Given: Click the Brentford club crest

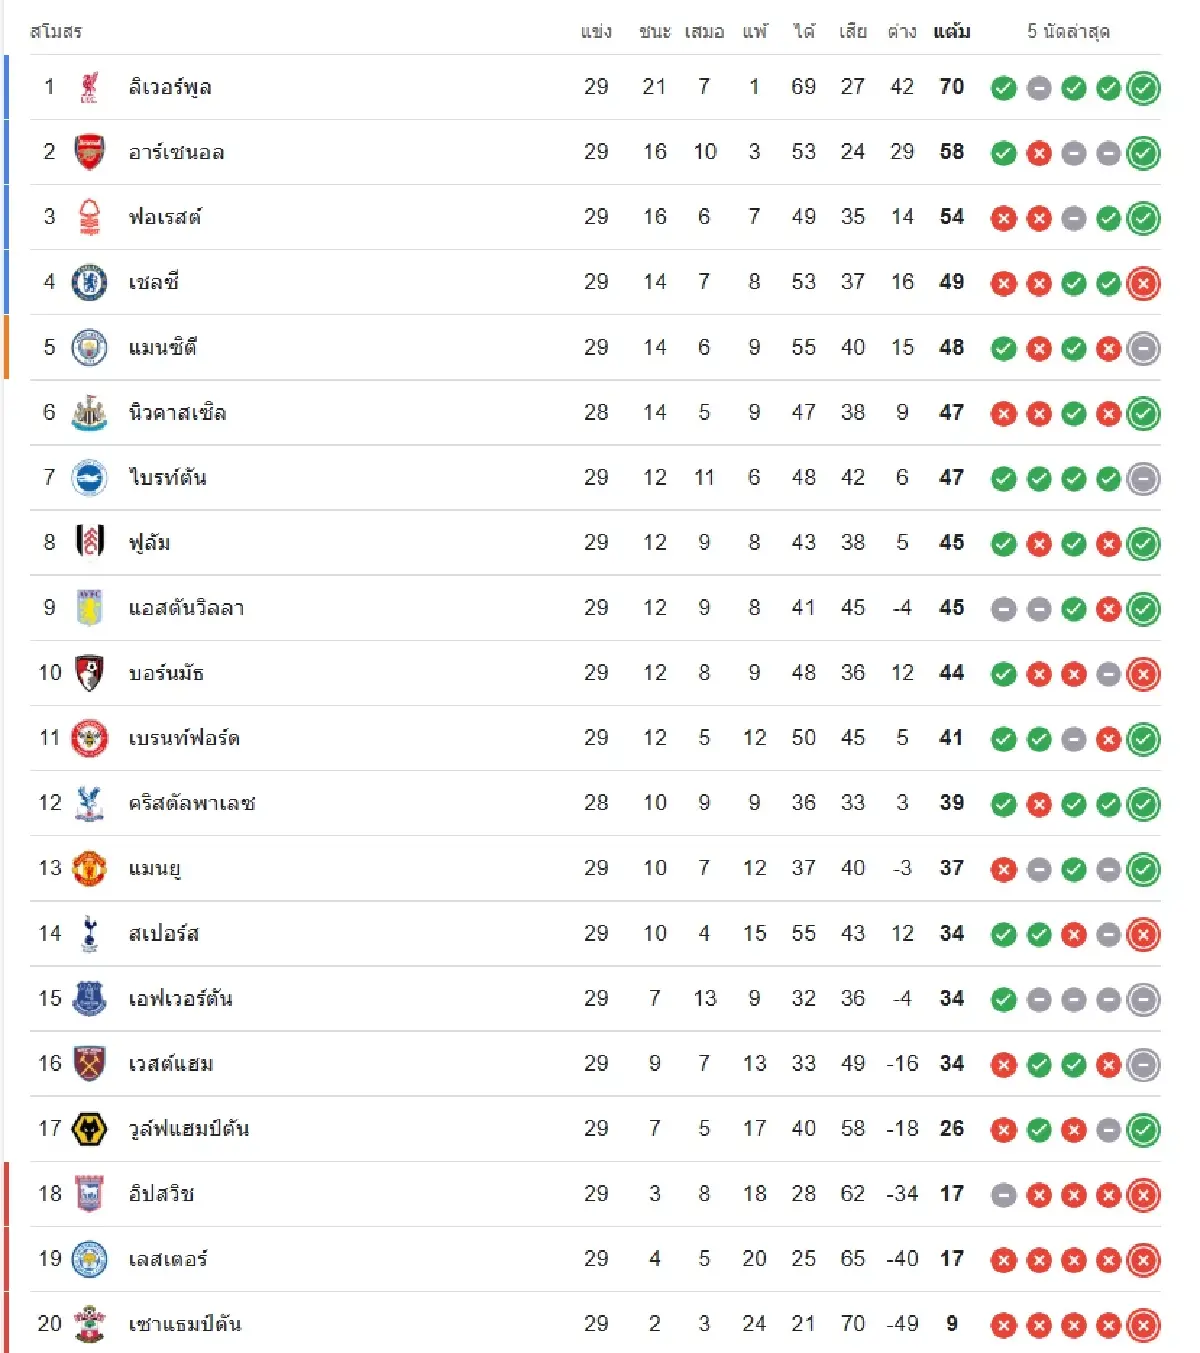Looking at the screenshot, I should click(89, 738).
